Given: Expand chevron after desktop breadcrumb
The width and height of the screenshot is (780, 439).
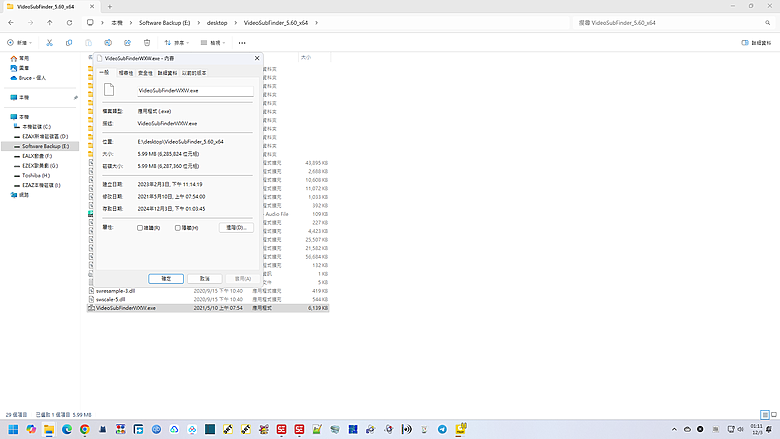Looking at the screenshot, I should [x=235, y=23].
